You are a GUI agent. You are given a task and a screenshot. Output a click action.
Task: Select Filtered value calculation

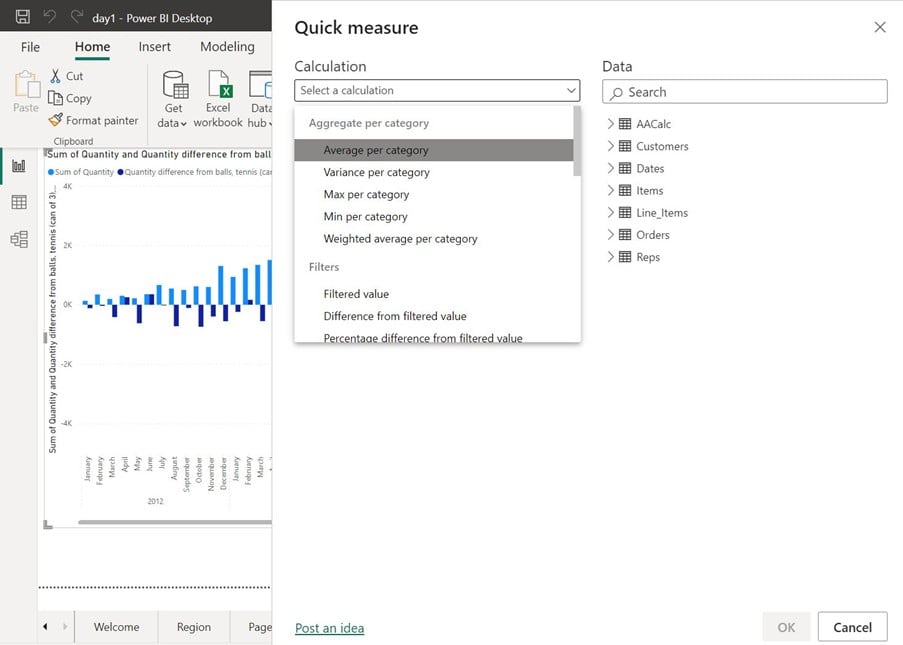pos(434,294)
